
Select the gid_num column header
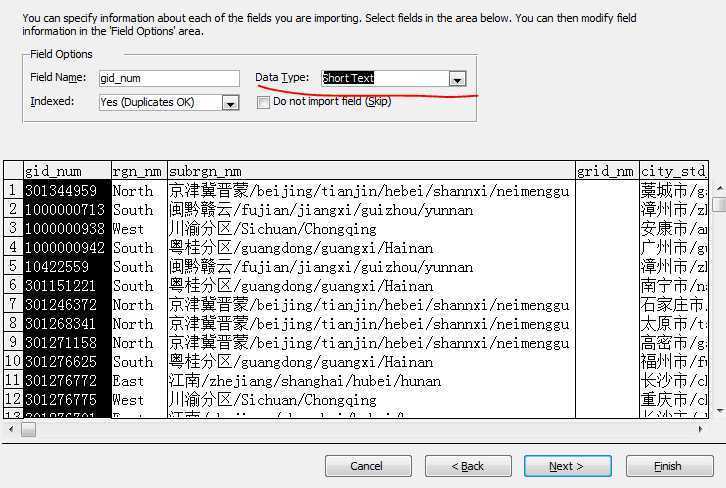(x=67, y=171)
